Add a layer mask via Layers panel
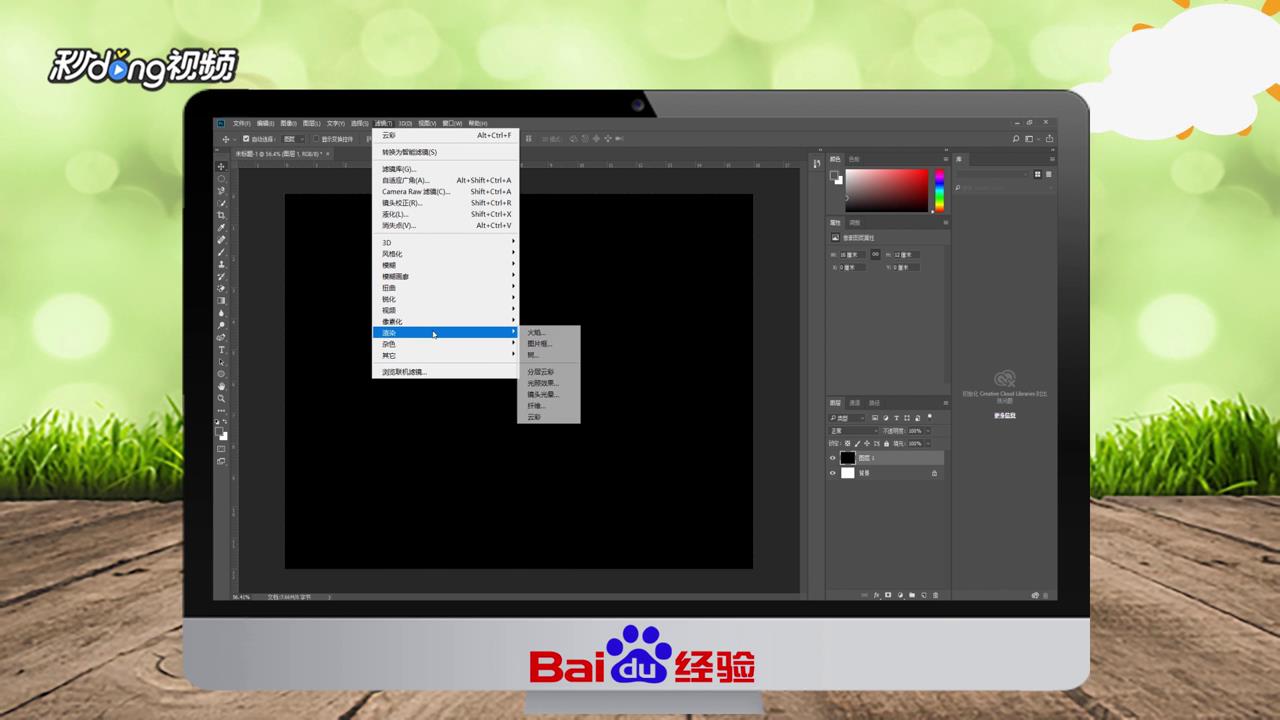 click(888, 594)
